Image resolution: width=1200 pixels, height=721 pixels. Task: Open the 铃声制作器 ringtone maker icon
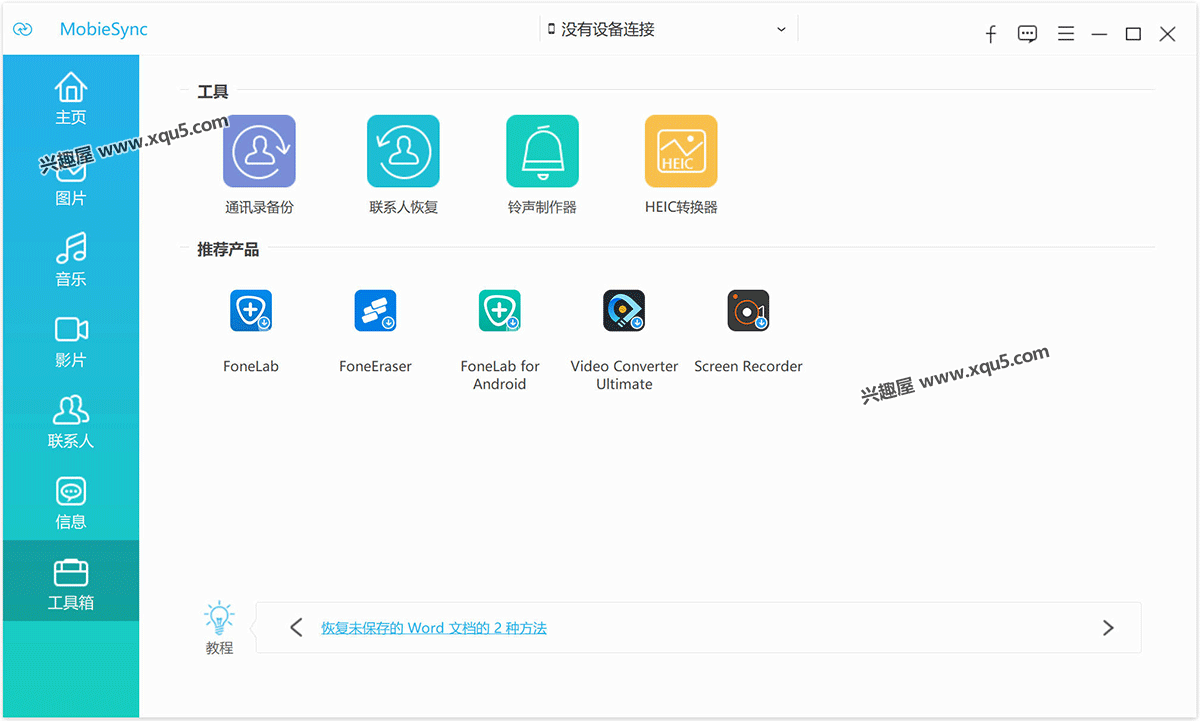click(x=542, y=151)
